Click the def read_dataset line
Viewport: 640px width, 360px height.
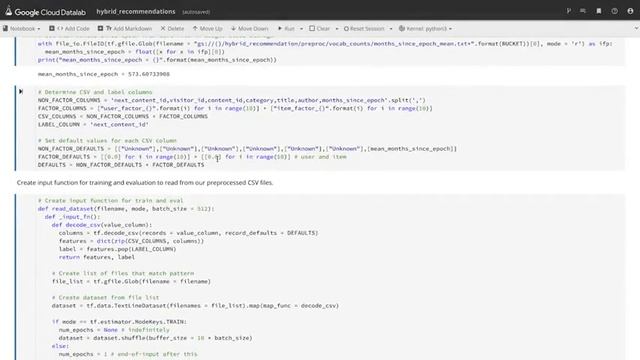(x=126, y=209)
